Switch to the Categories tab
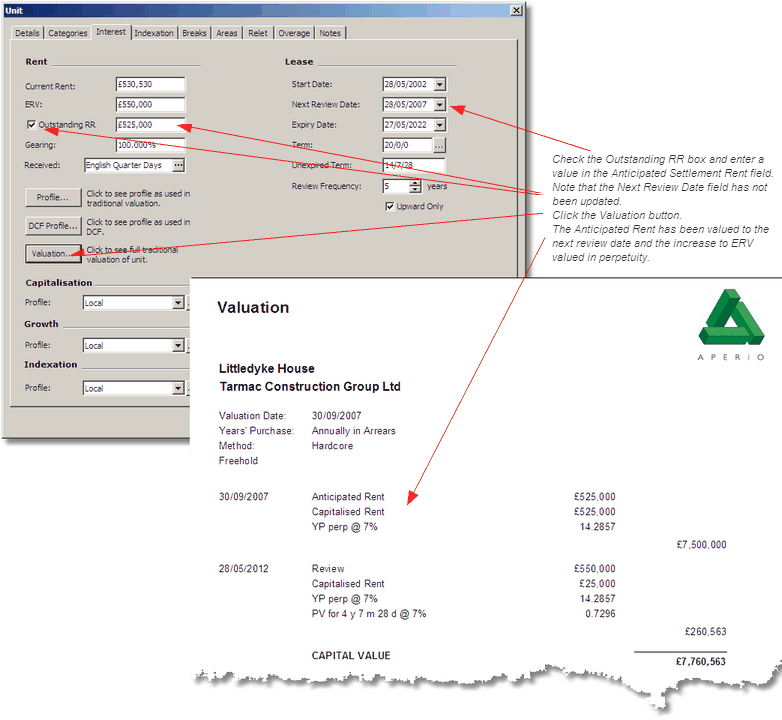This screenshot has width=782, height=720. [68, 33]
